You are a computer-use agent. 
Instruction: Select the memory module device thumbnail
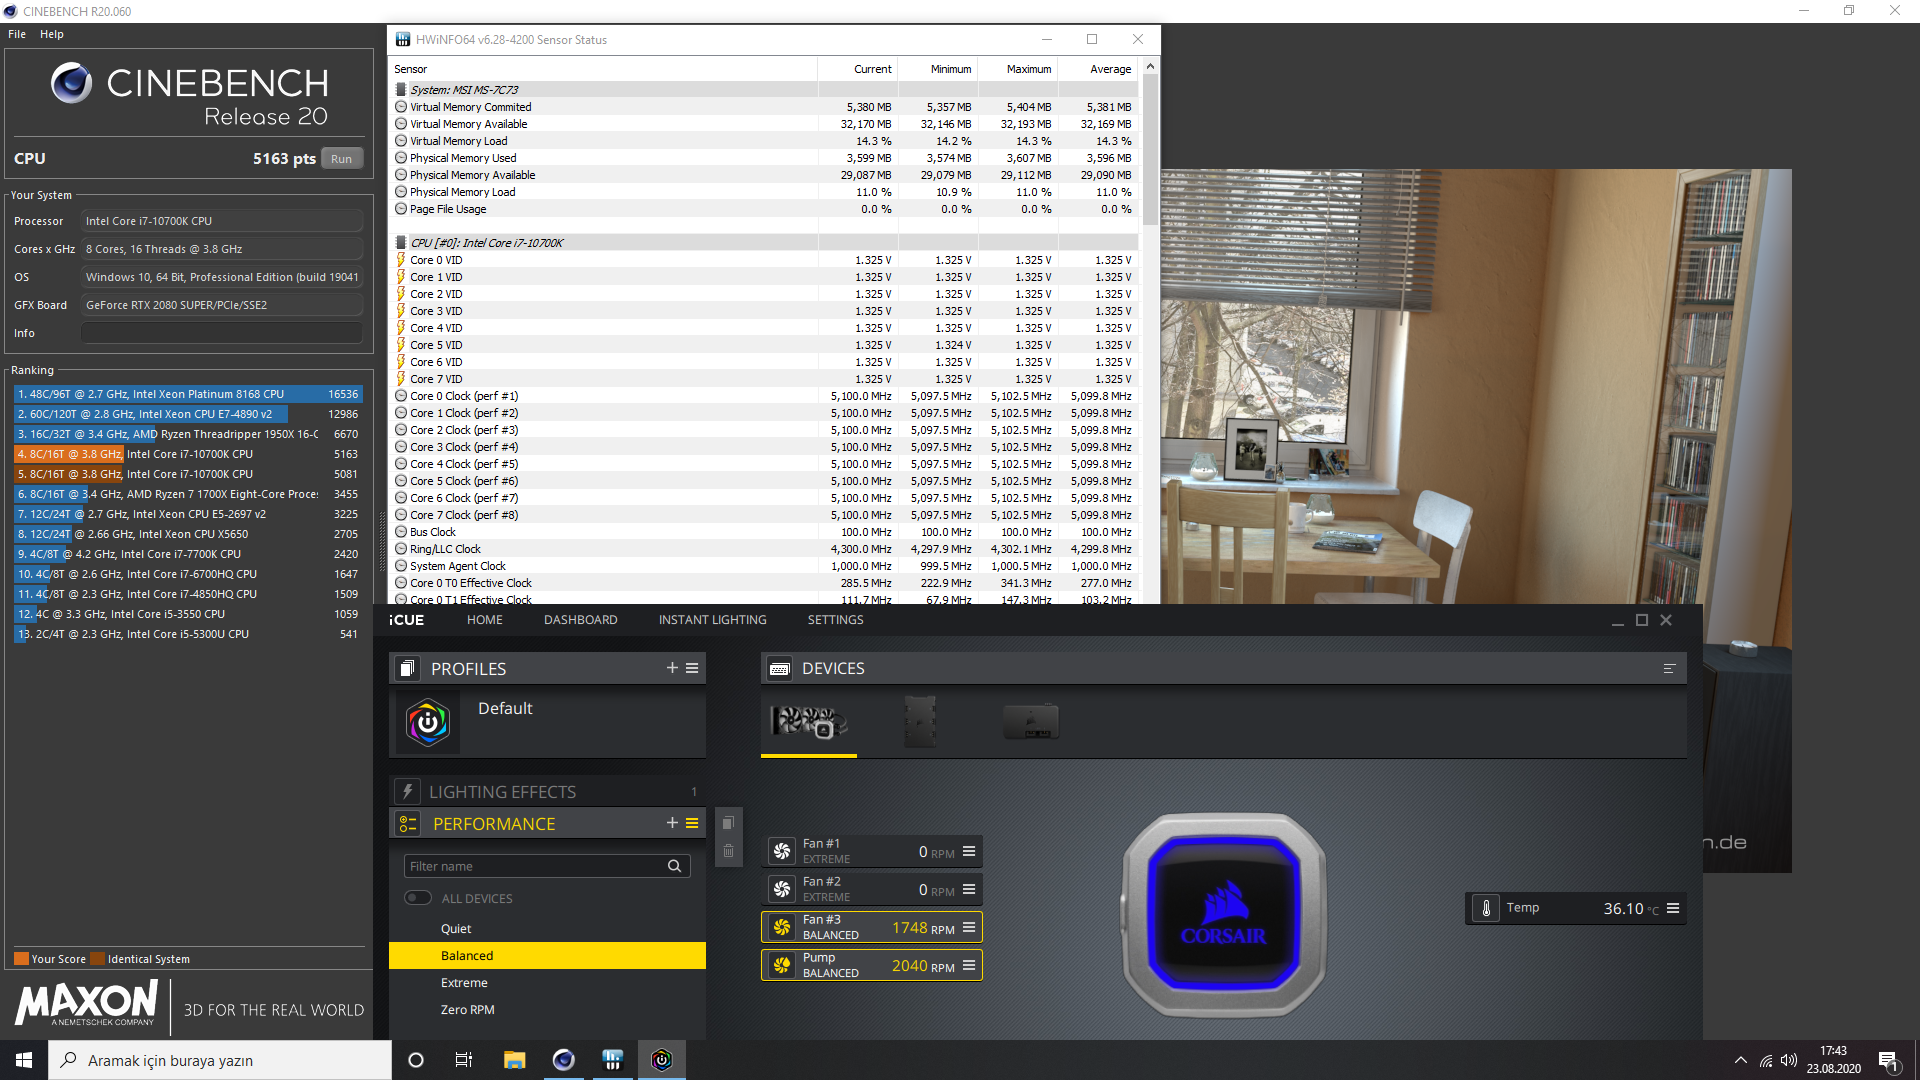coord(919,721)
